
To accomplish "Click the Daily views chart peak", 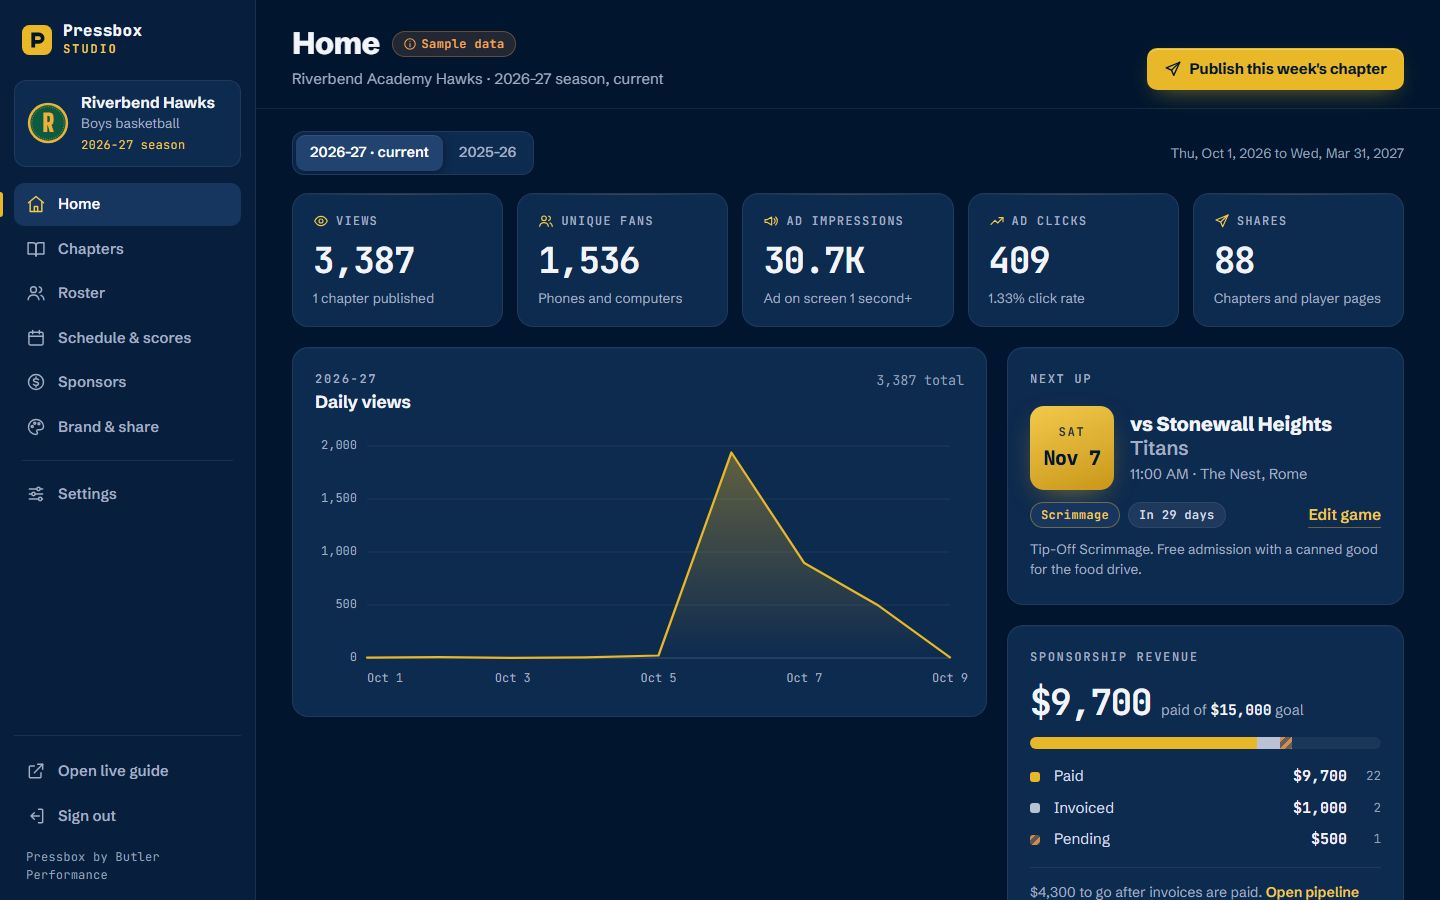I will 732,453.
